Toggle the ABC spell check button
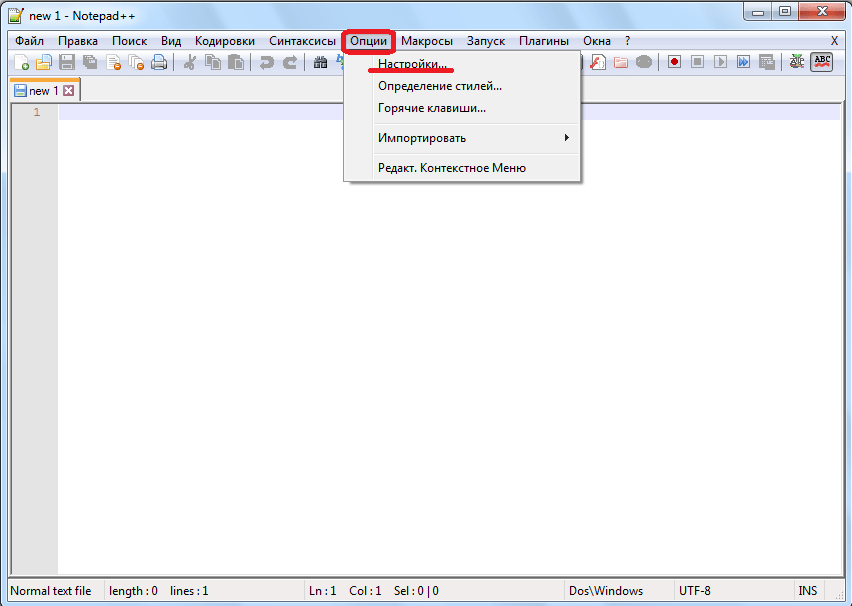 tap(822, 62)
